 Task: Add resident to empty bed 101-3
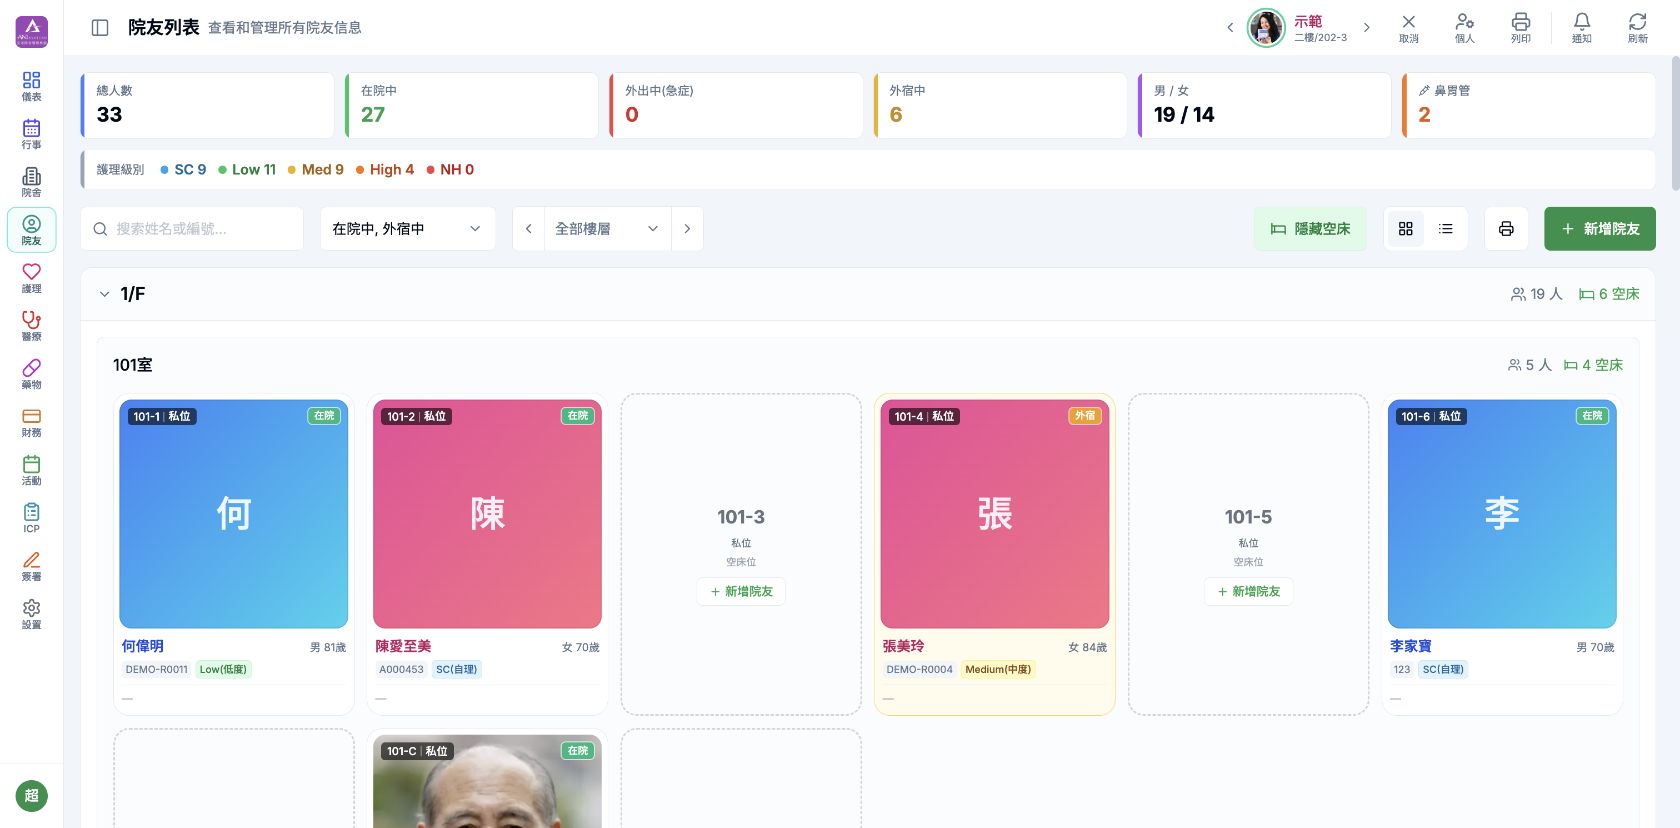pos(741,592)
